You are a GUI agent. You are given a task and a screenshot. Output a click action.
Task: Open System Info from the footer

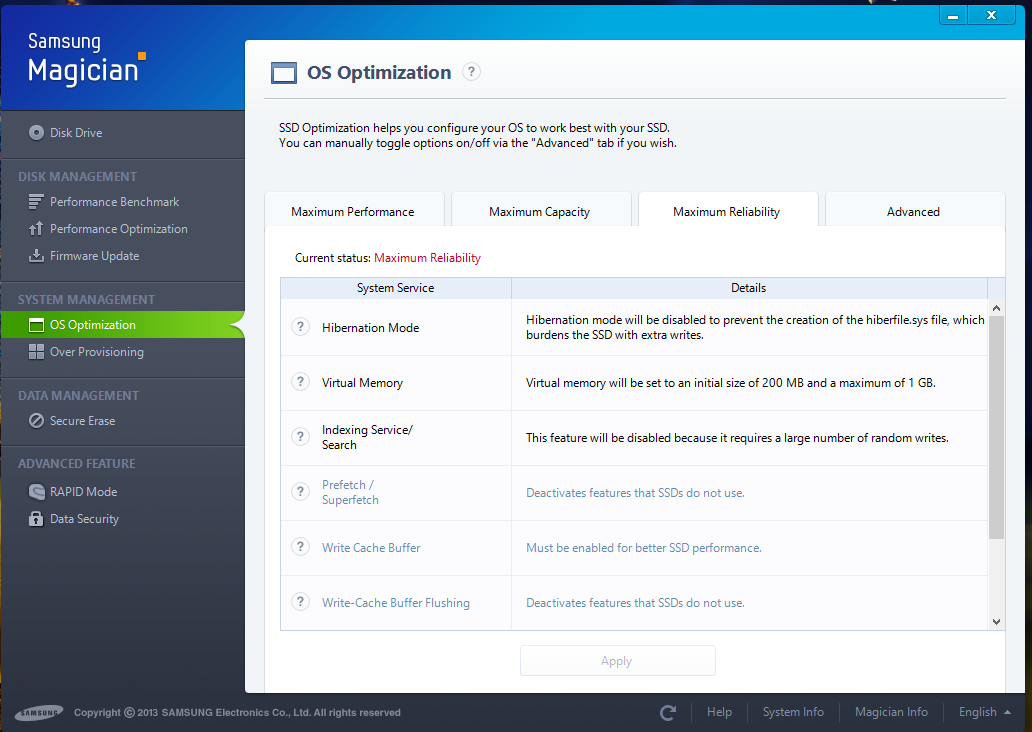pyautogui.click(x=793, y=711)
